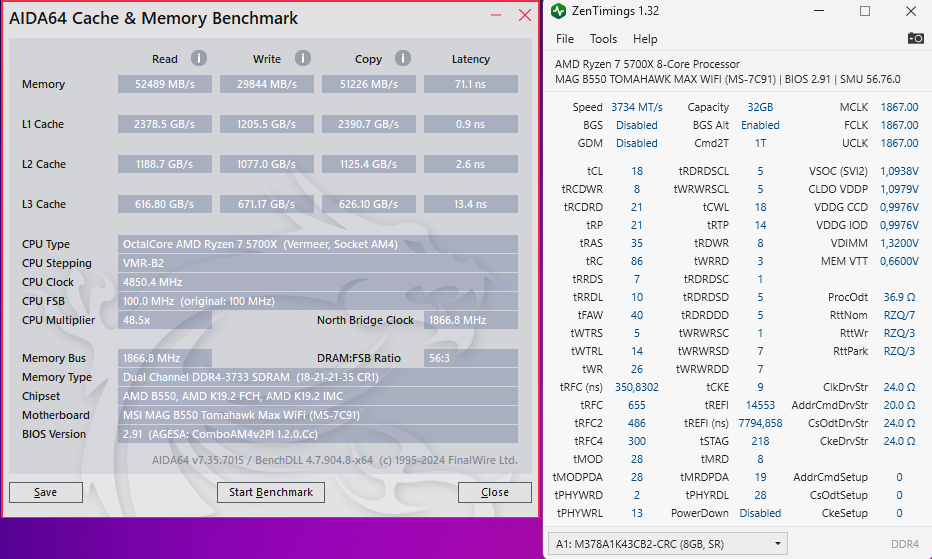Click the Cmd2T value 1T

click(x=760, y=143)
